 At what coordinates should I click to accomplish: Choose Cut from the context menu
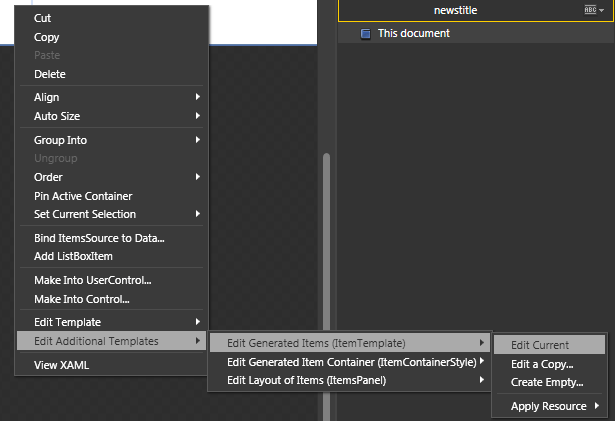(111, 18)
